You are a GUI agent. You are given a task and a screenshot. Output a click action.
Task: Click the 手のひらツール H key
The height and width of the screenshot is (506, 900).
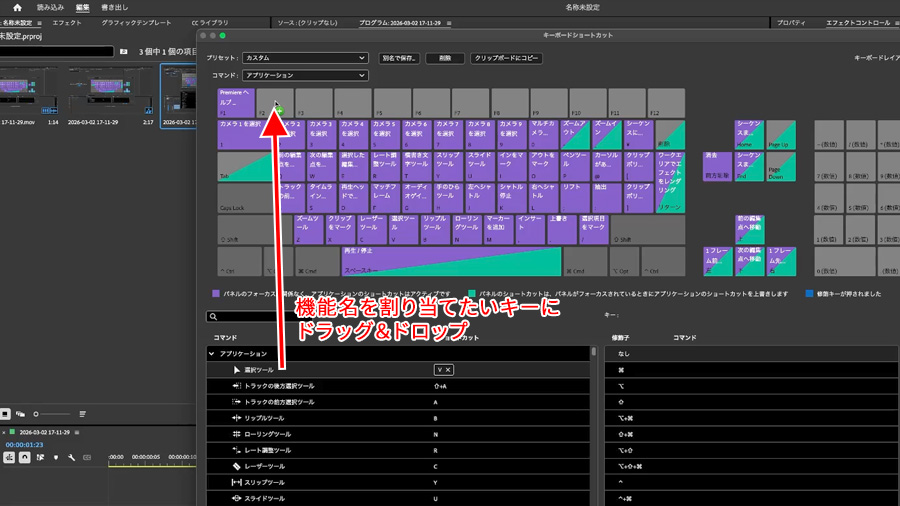[x=447, y=198]
